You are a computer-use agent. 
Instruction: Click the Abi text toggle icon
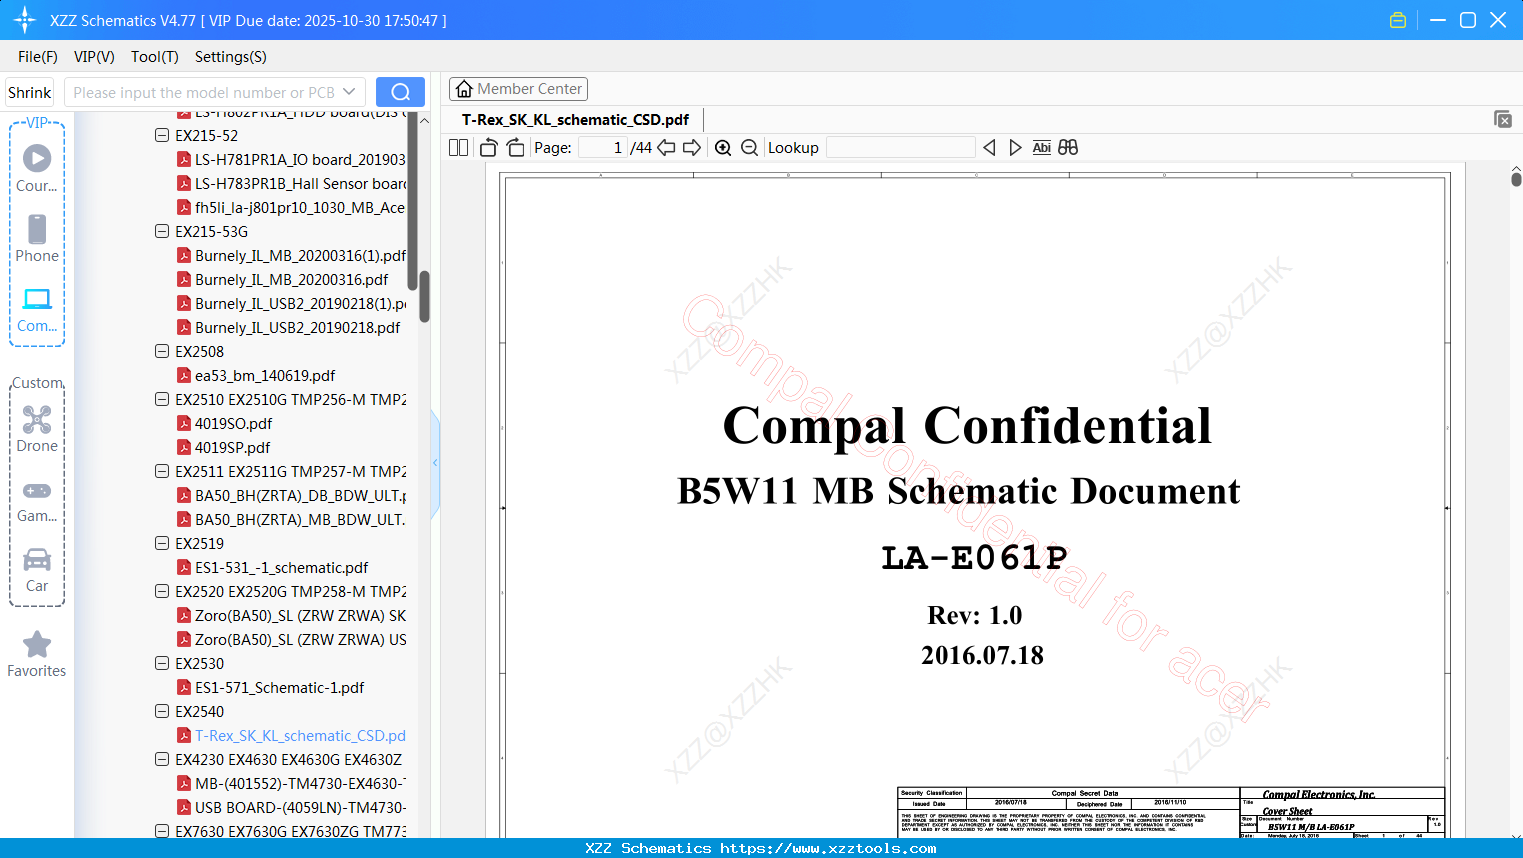(x=1042, y=148)
